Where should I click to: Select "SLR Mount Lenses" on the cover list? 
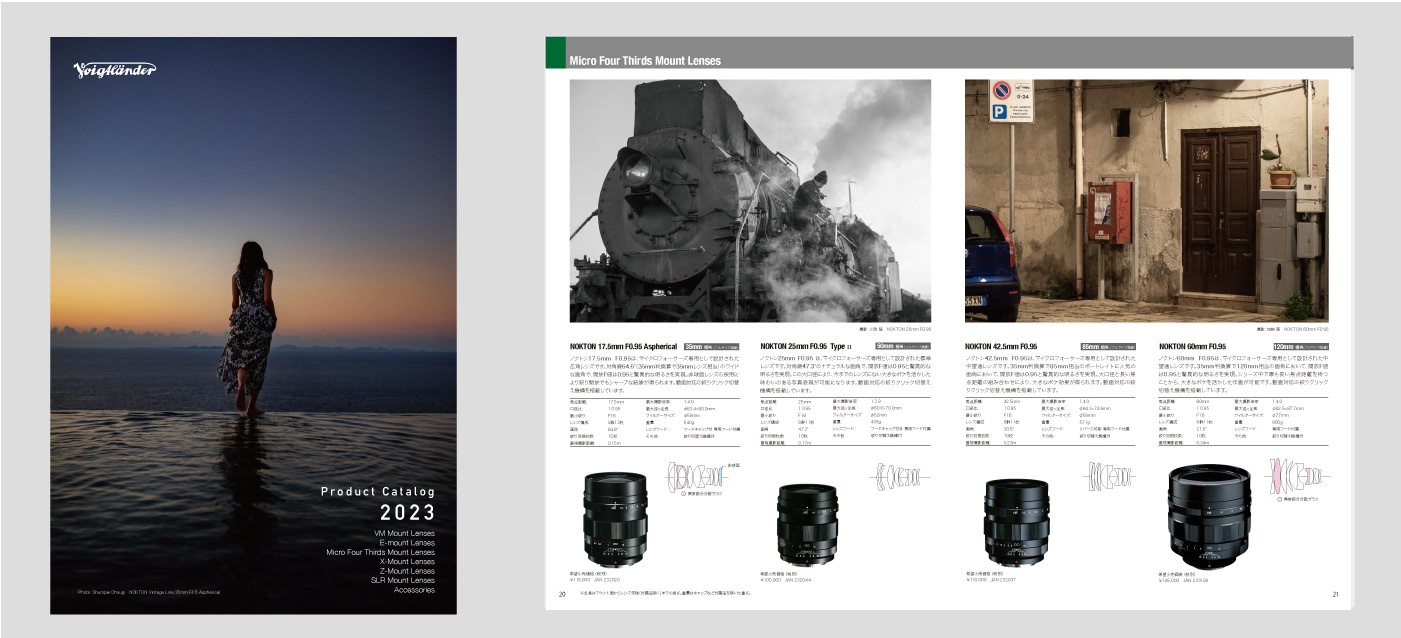[x=402, y=580]
